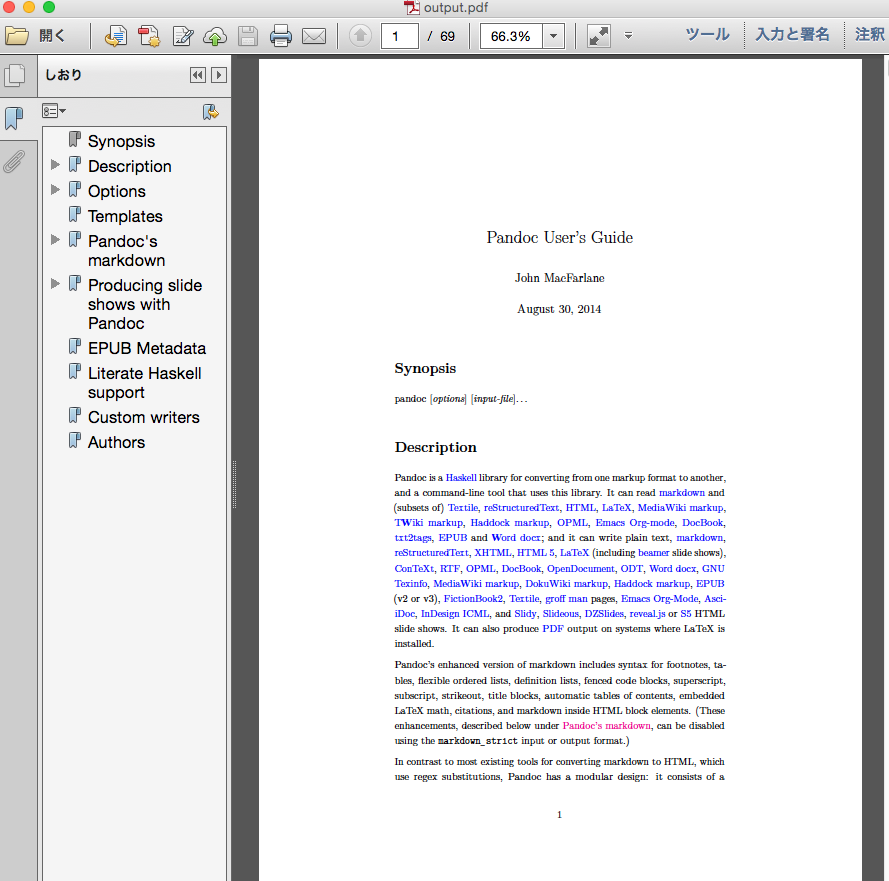Open the 入力と署名 panel

pos(793,35)
